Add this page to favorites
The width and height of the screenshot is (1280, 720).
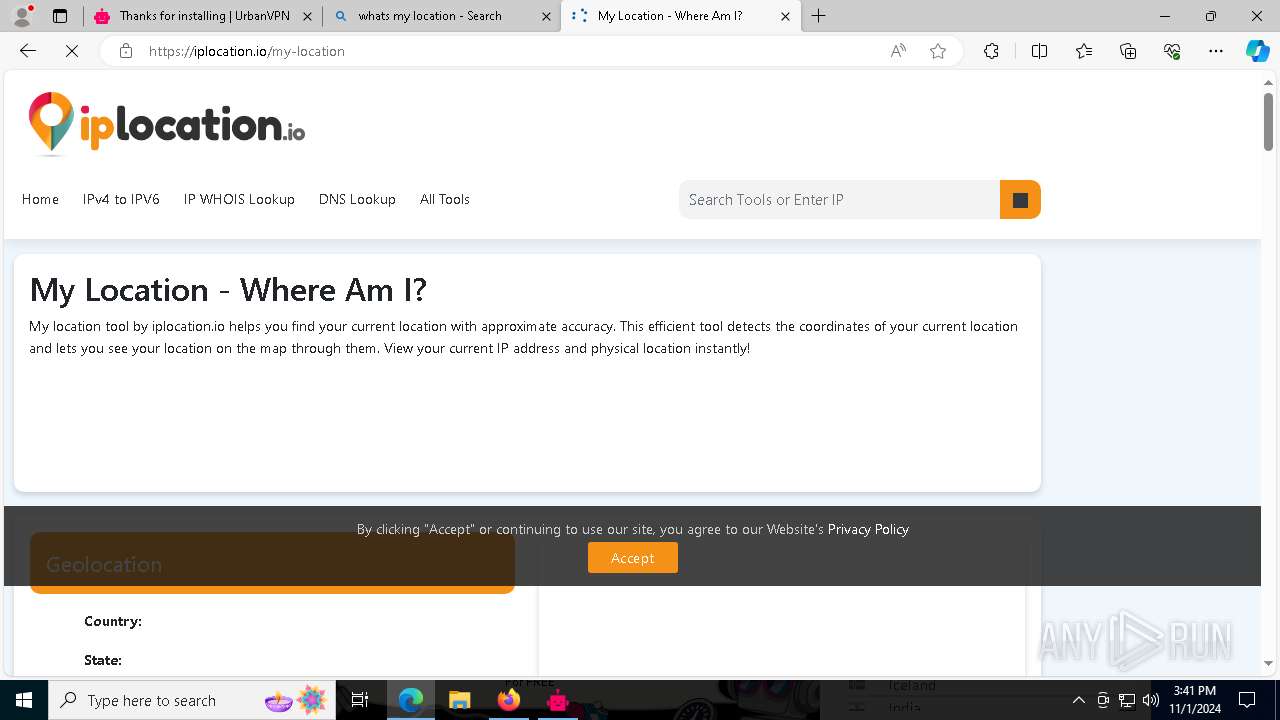point(938,51)
